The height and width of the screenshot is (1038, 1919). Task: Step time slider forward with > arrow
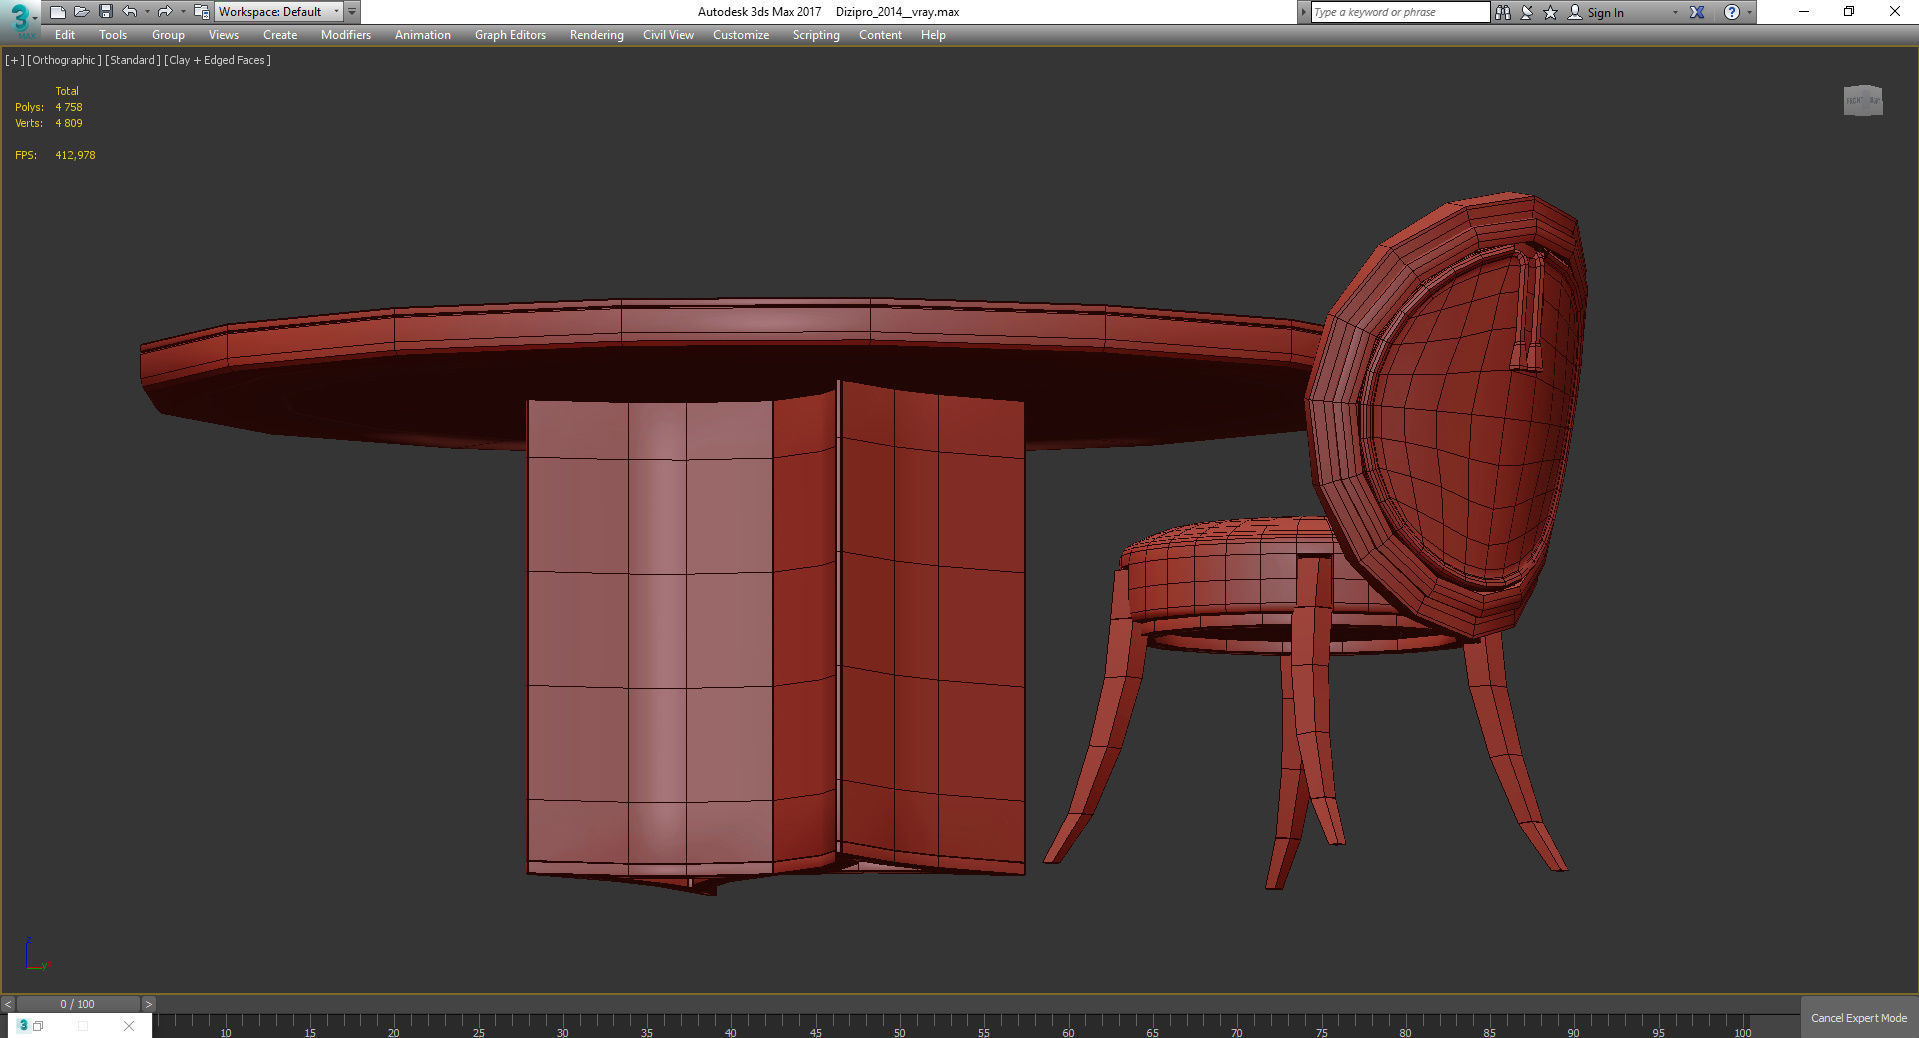click(149, 1004)
